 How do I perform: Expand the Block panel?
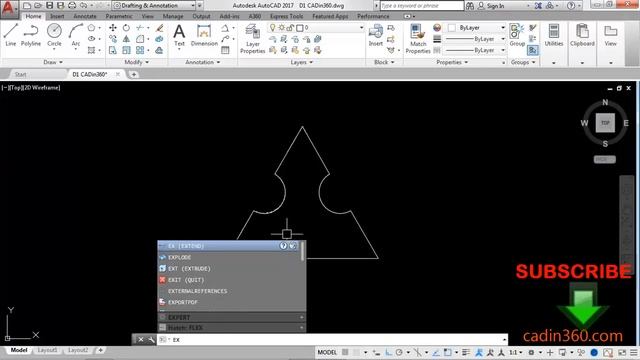[384, 62]
